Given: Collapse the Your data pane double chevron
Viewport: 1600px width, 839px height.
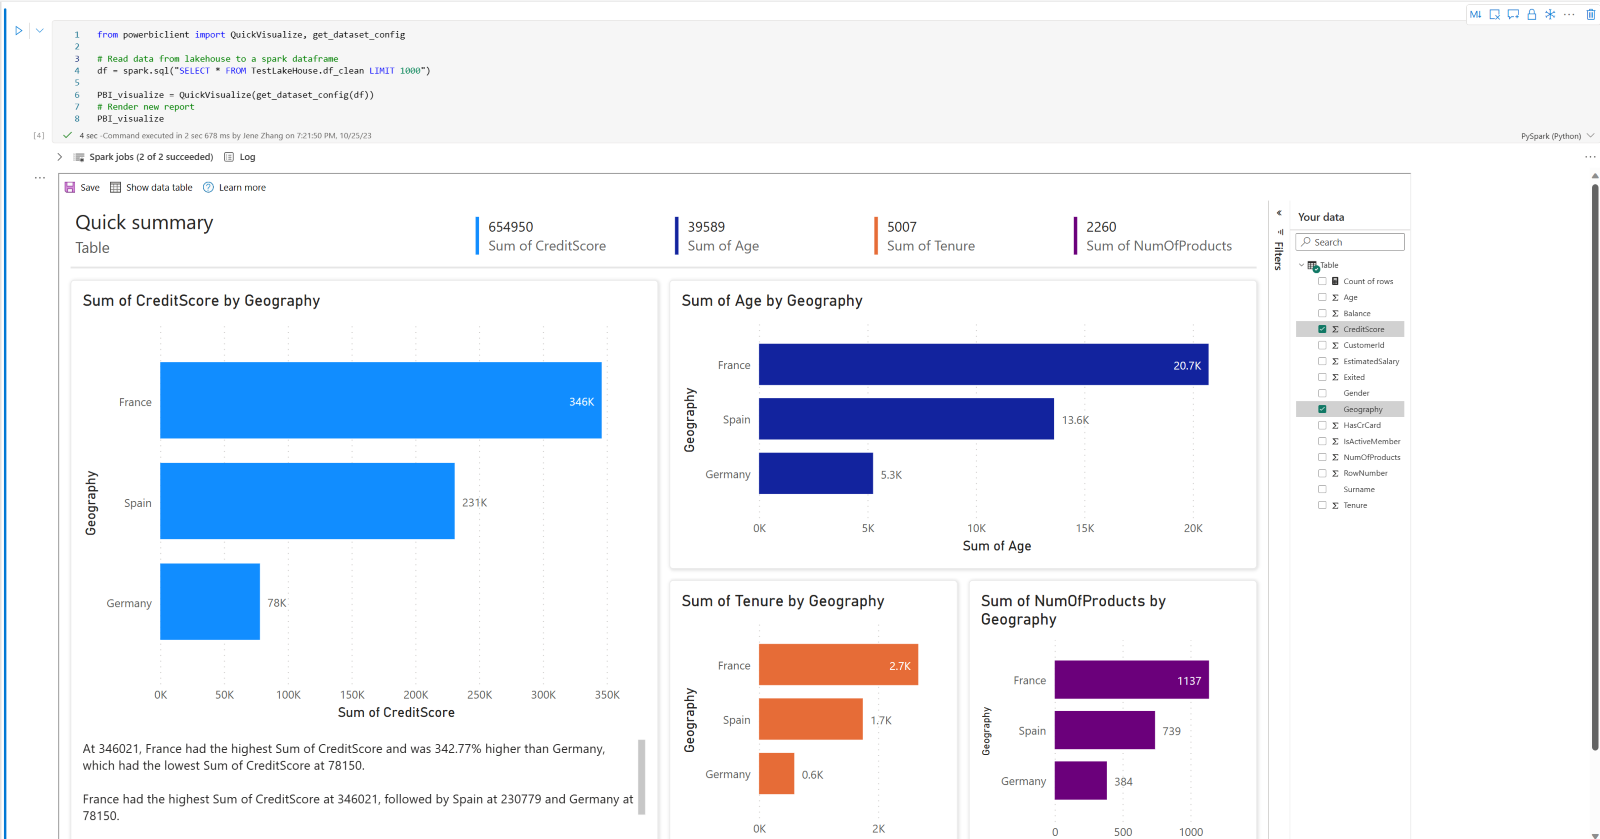Looking at the screenshot, I should pyautogui.click(x=1279, y=213).
